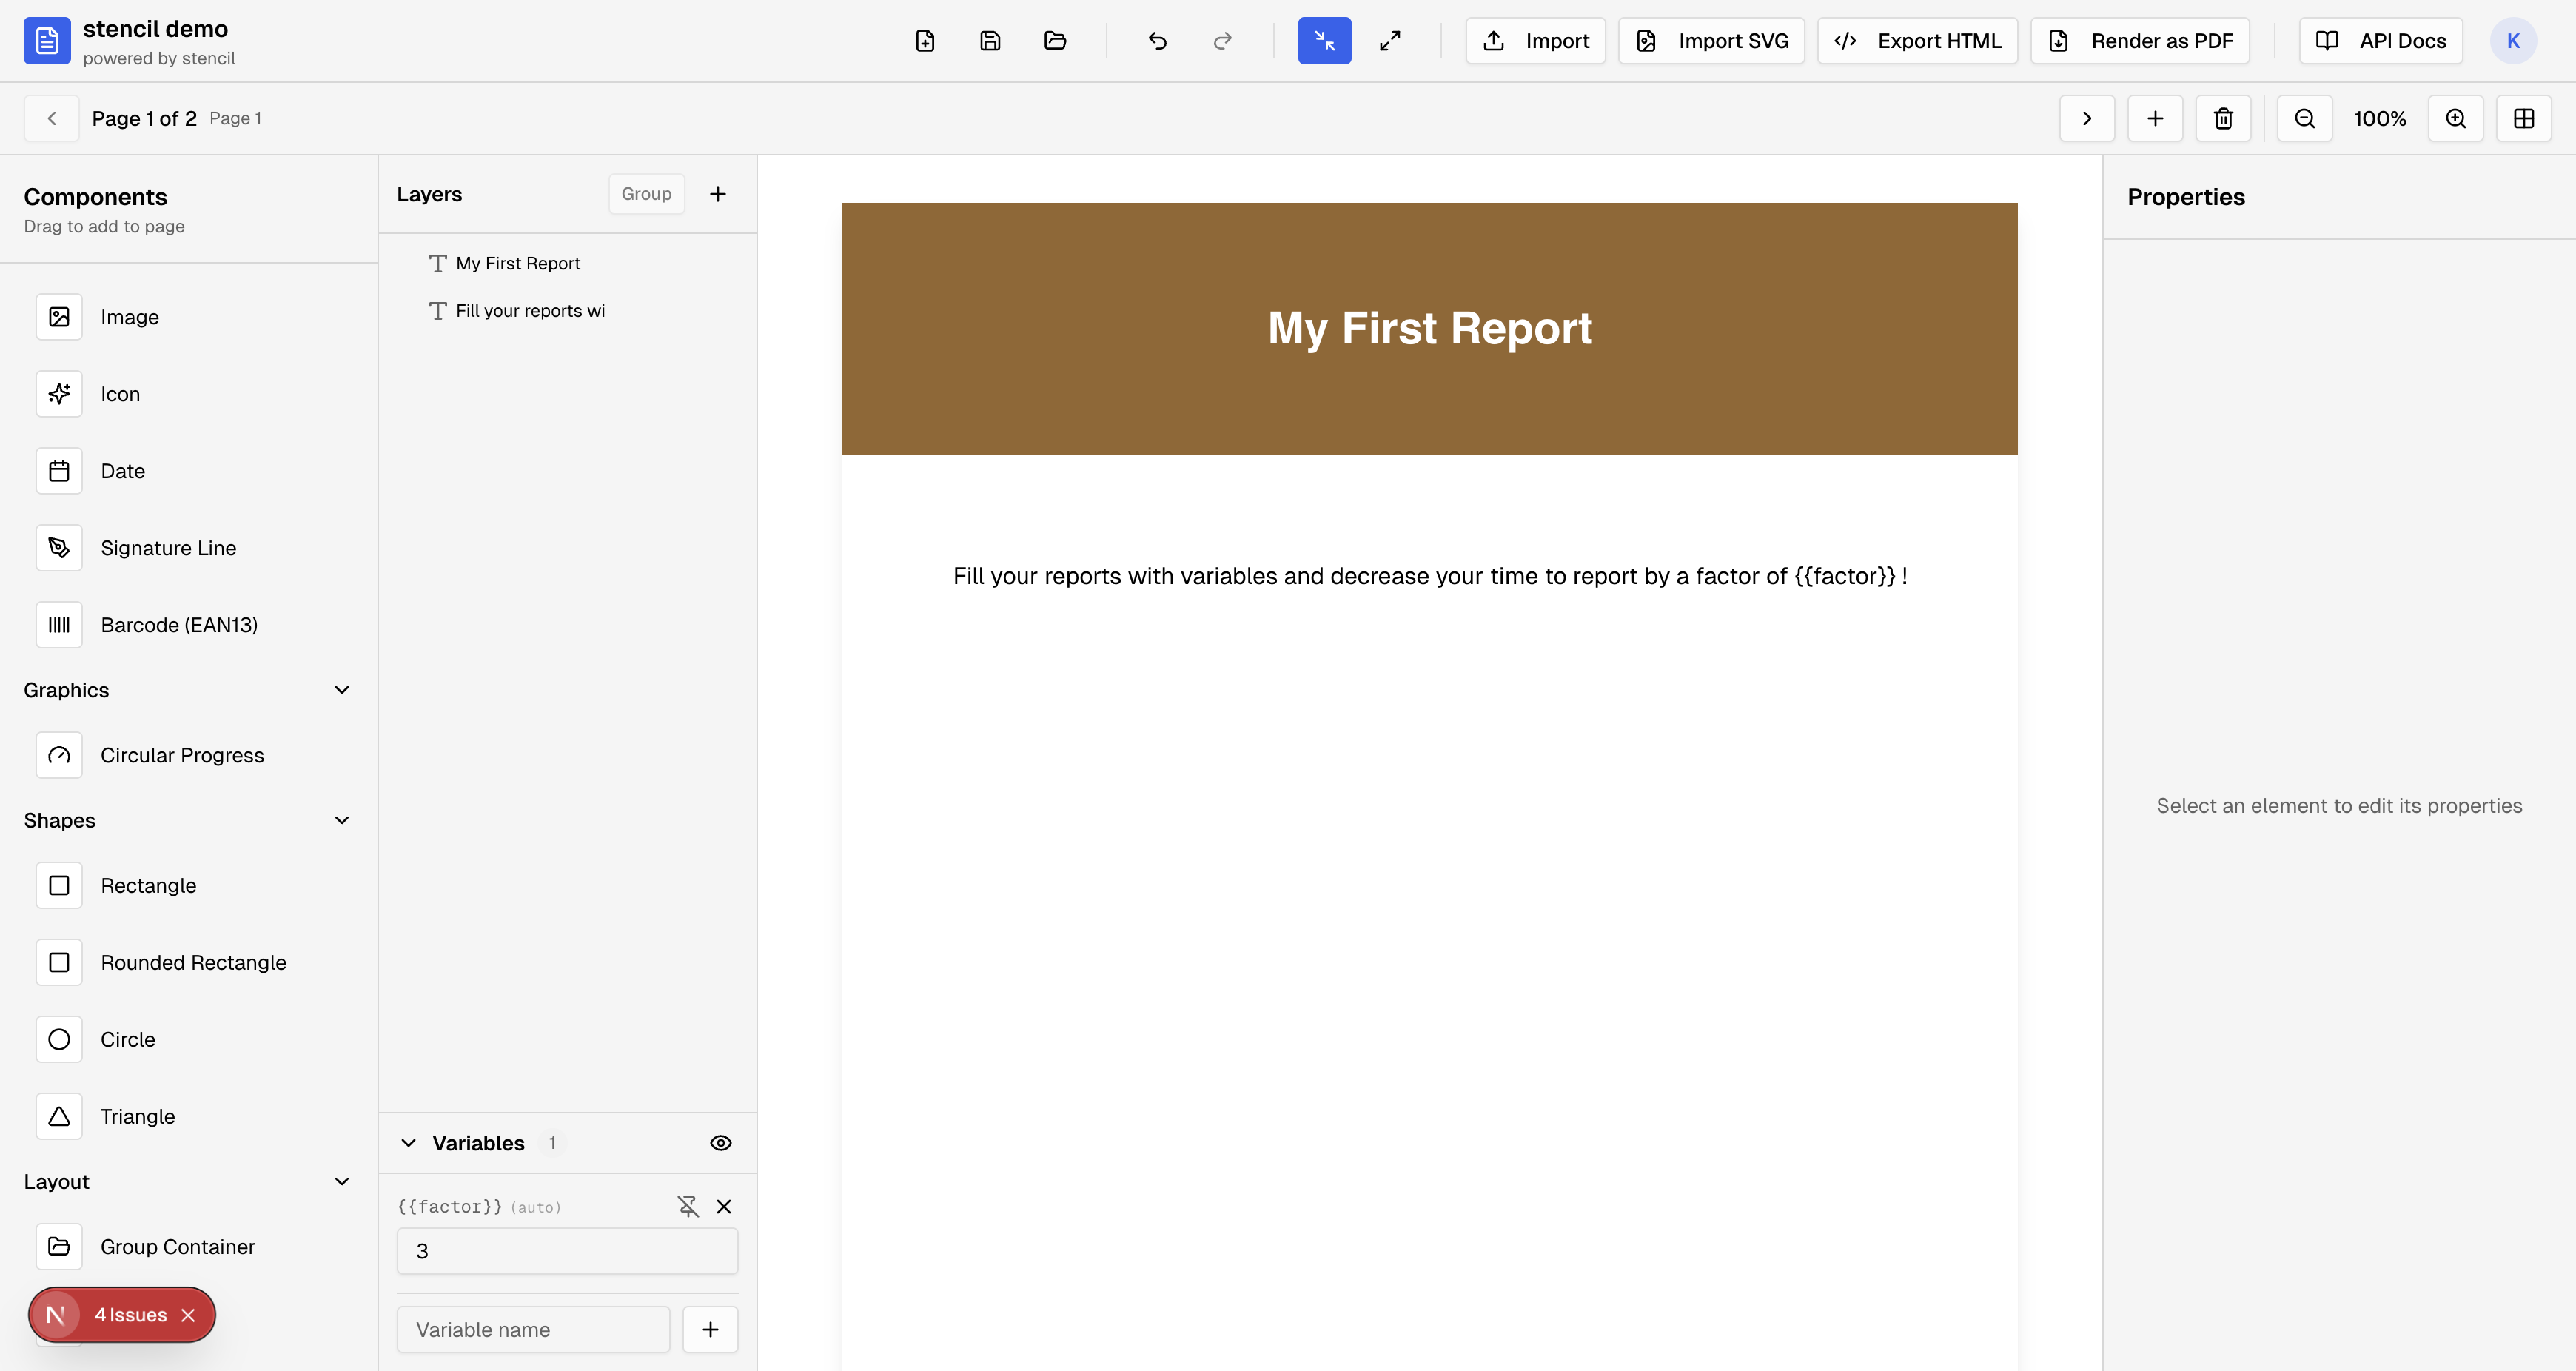Viewport: 2576px width, 1371px height.
Task: Redo the last undone action
Action: coord(1222,40)
